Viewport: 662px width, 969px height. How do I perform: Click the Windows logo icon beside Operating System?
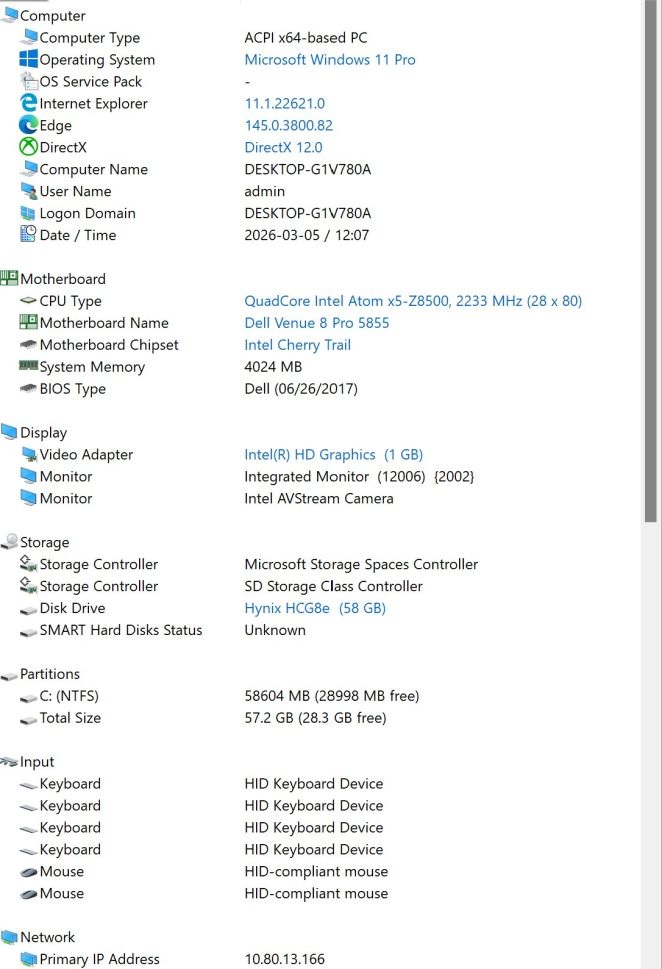(28, 60)
